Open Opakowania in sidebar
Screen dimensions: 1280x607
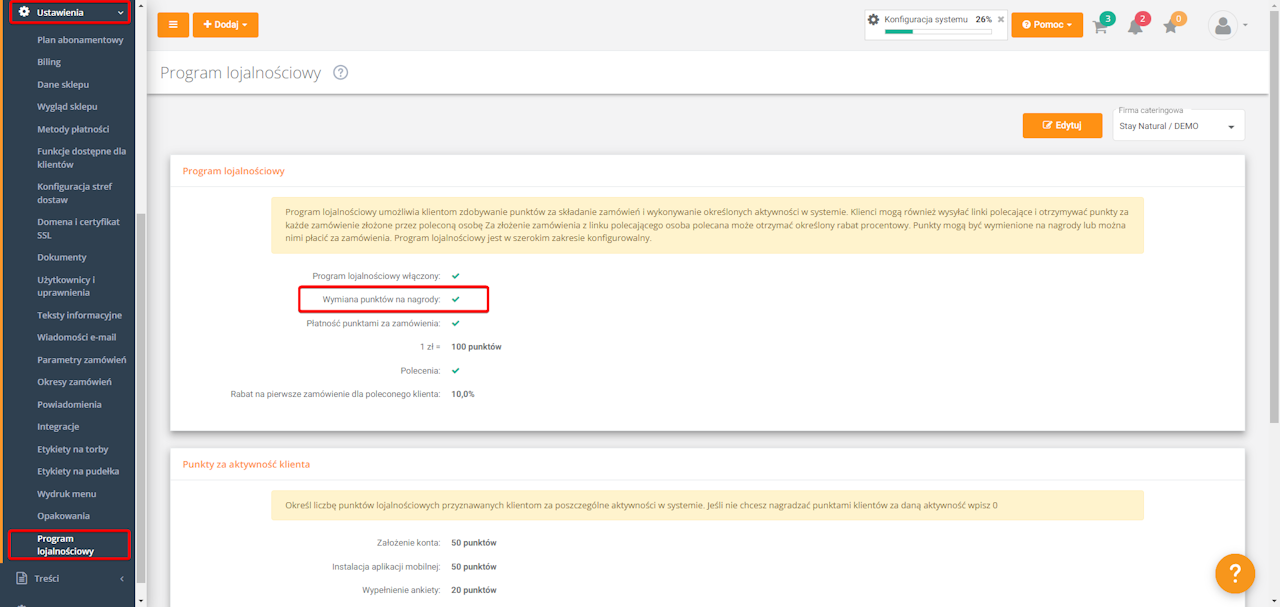[x=63, y=516]
